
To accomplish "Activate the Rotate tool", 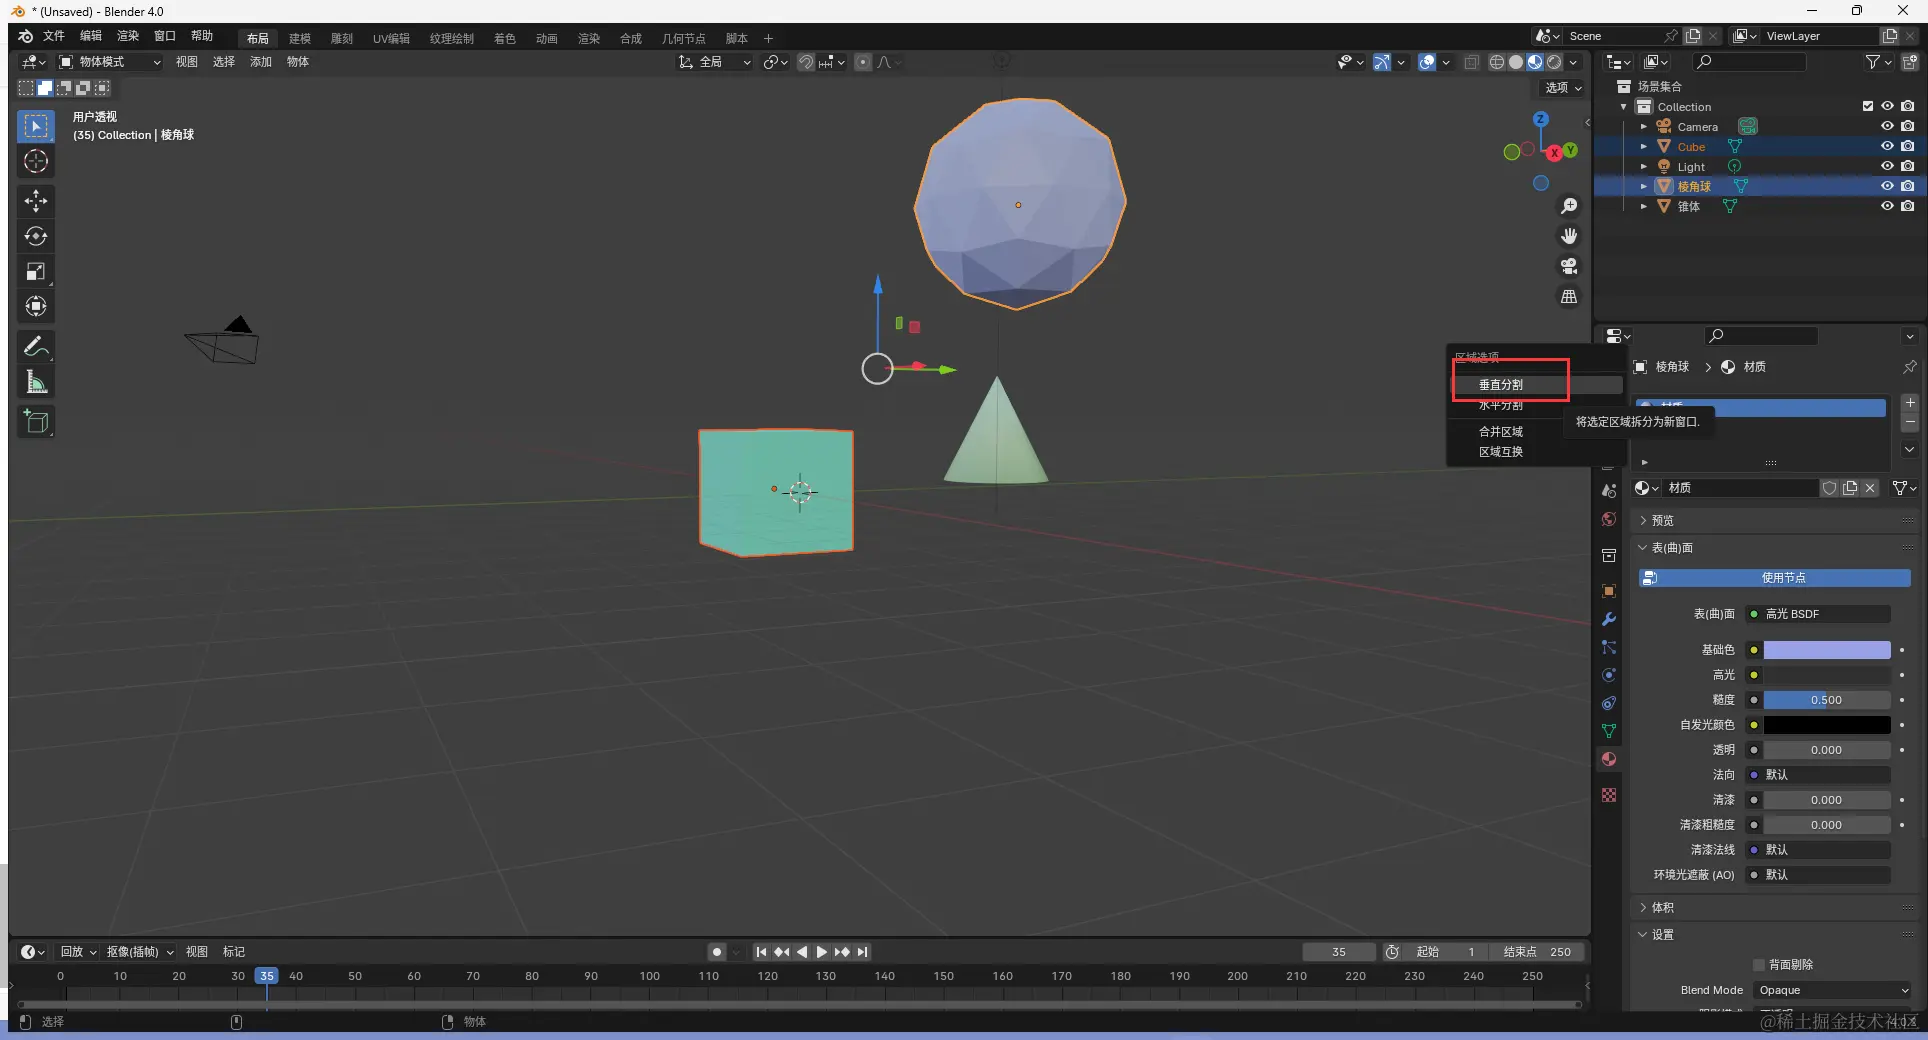I will click(36, 236).
